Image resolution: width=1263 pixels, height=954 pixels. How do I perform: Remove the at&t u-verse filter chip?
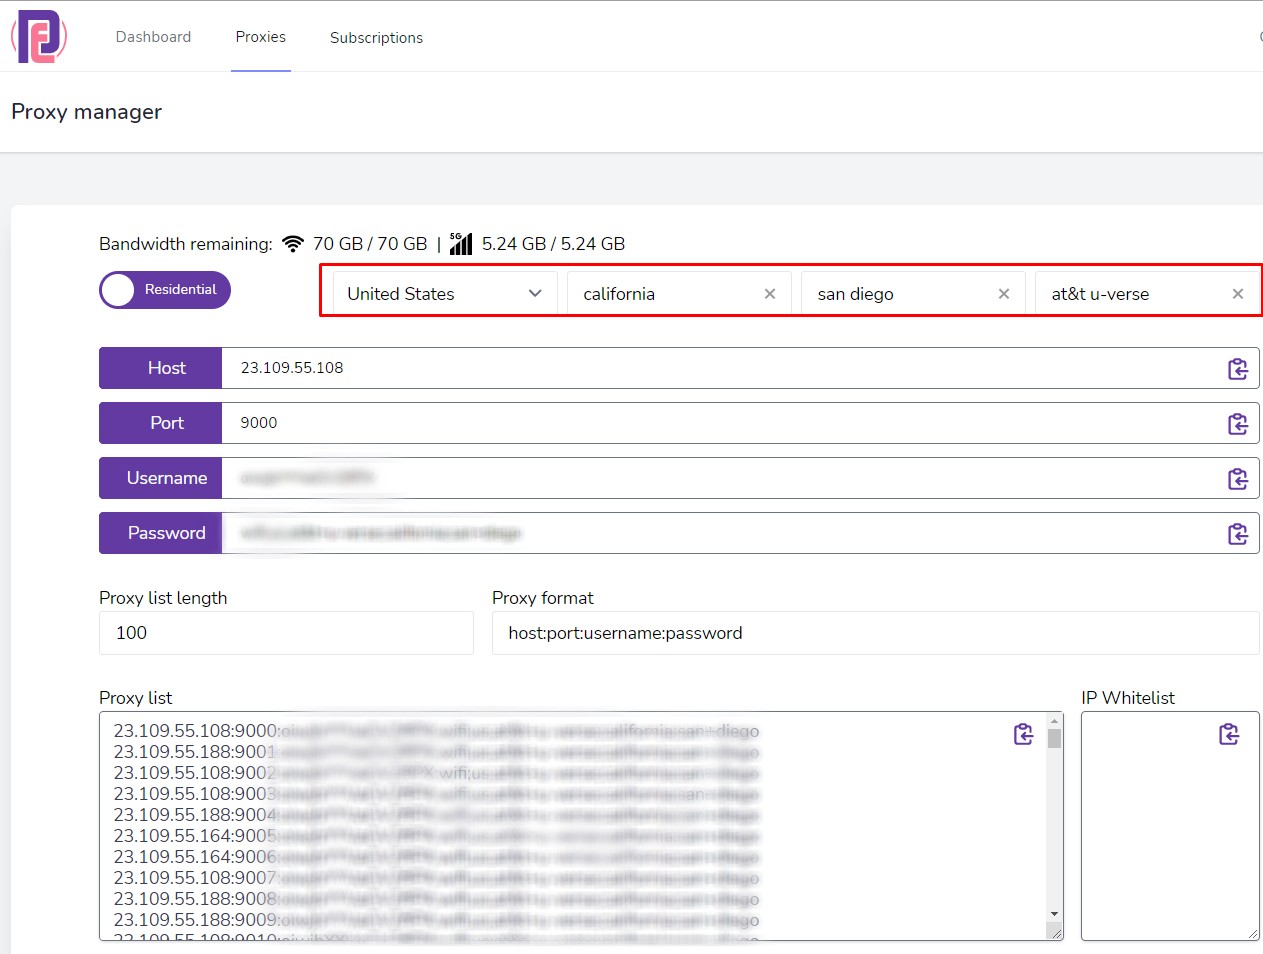[x=1237, y=293]
